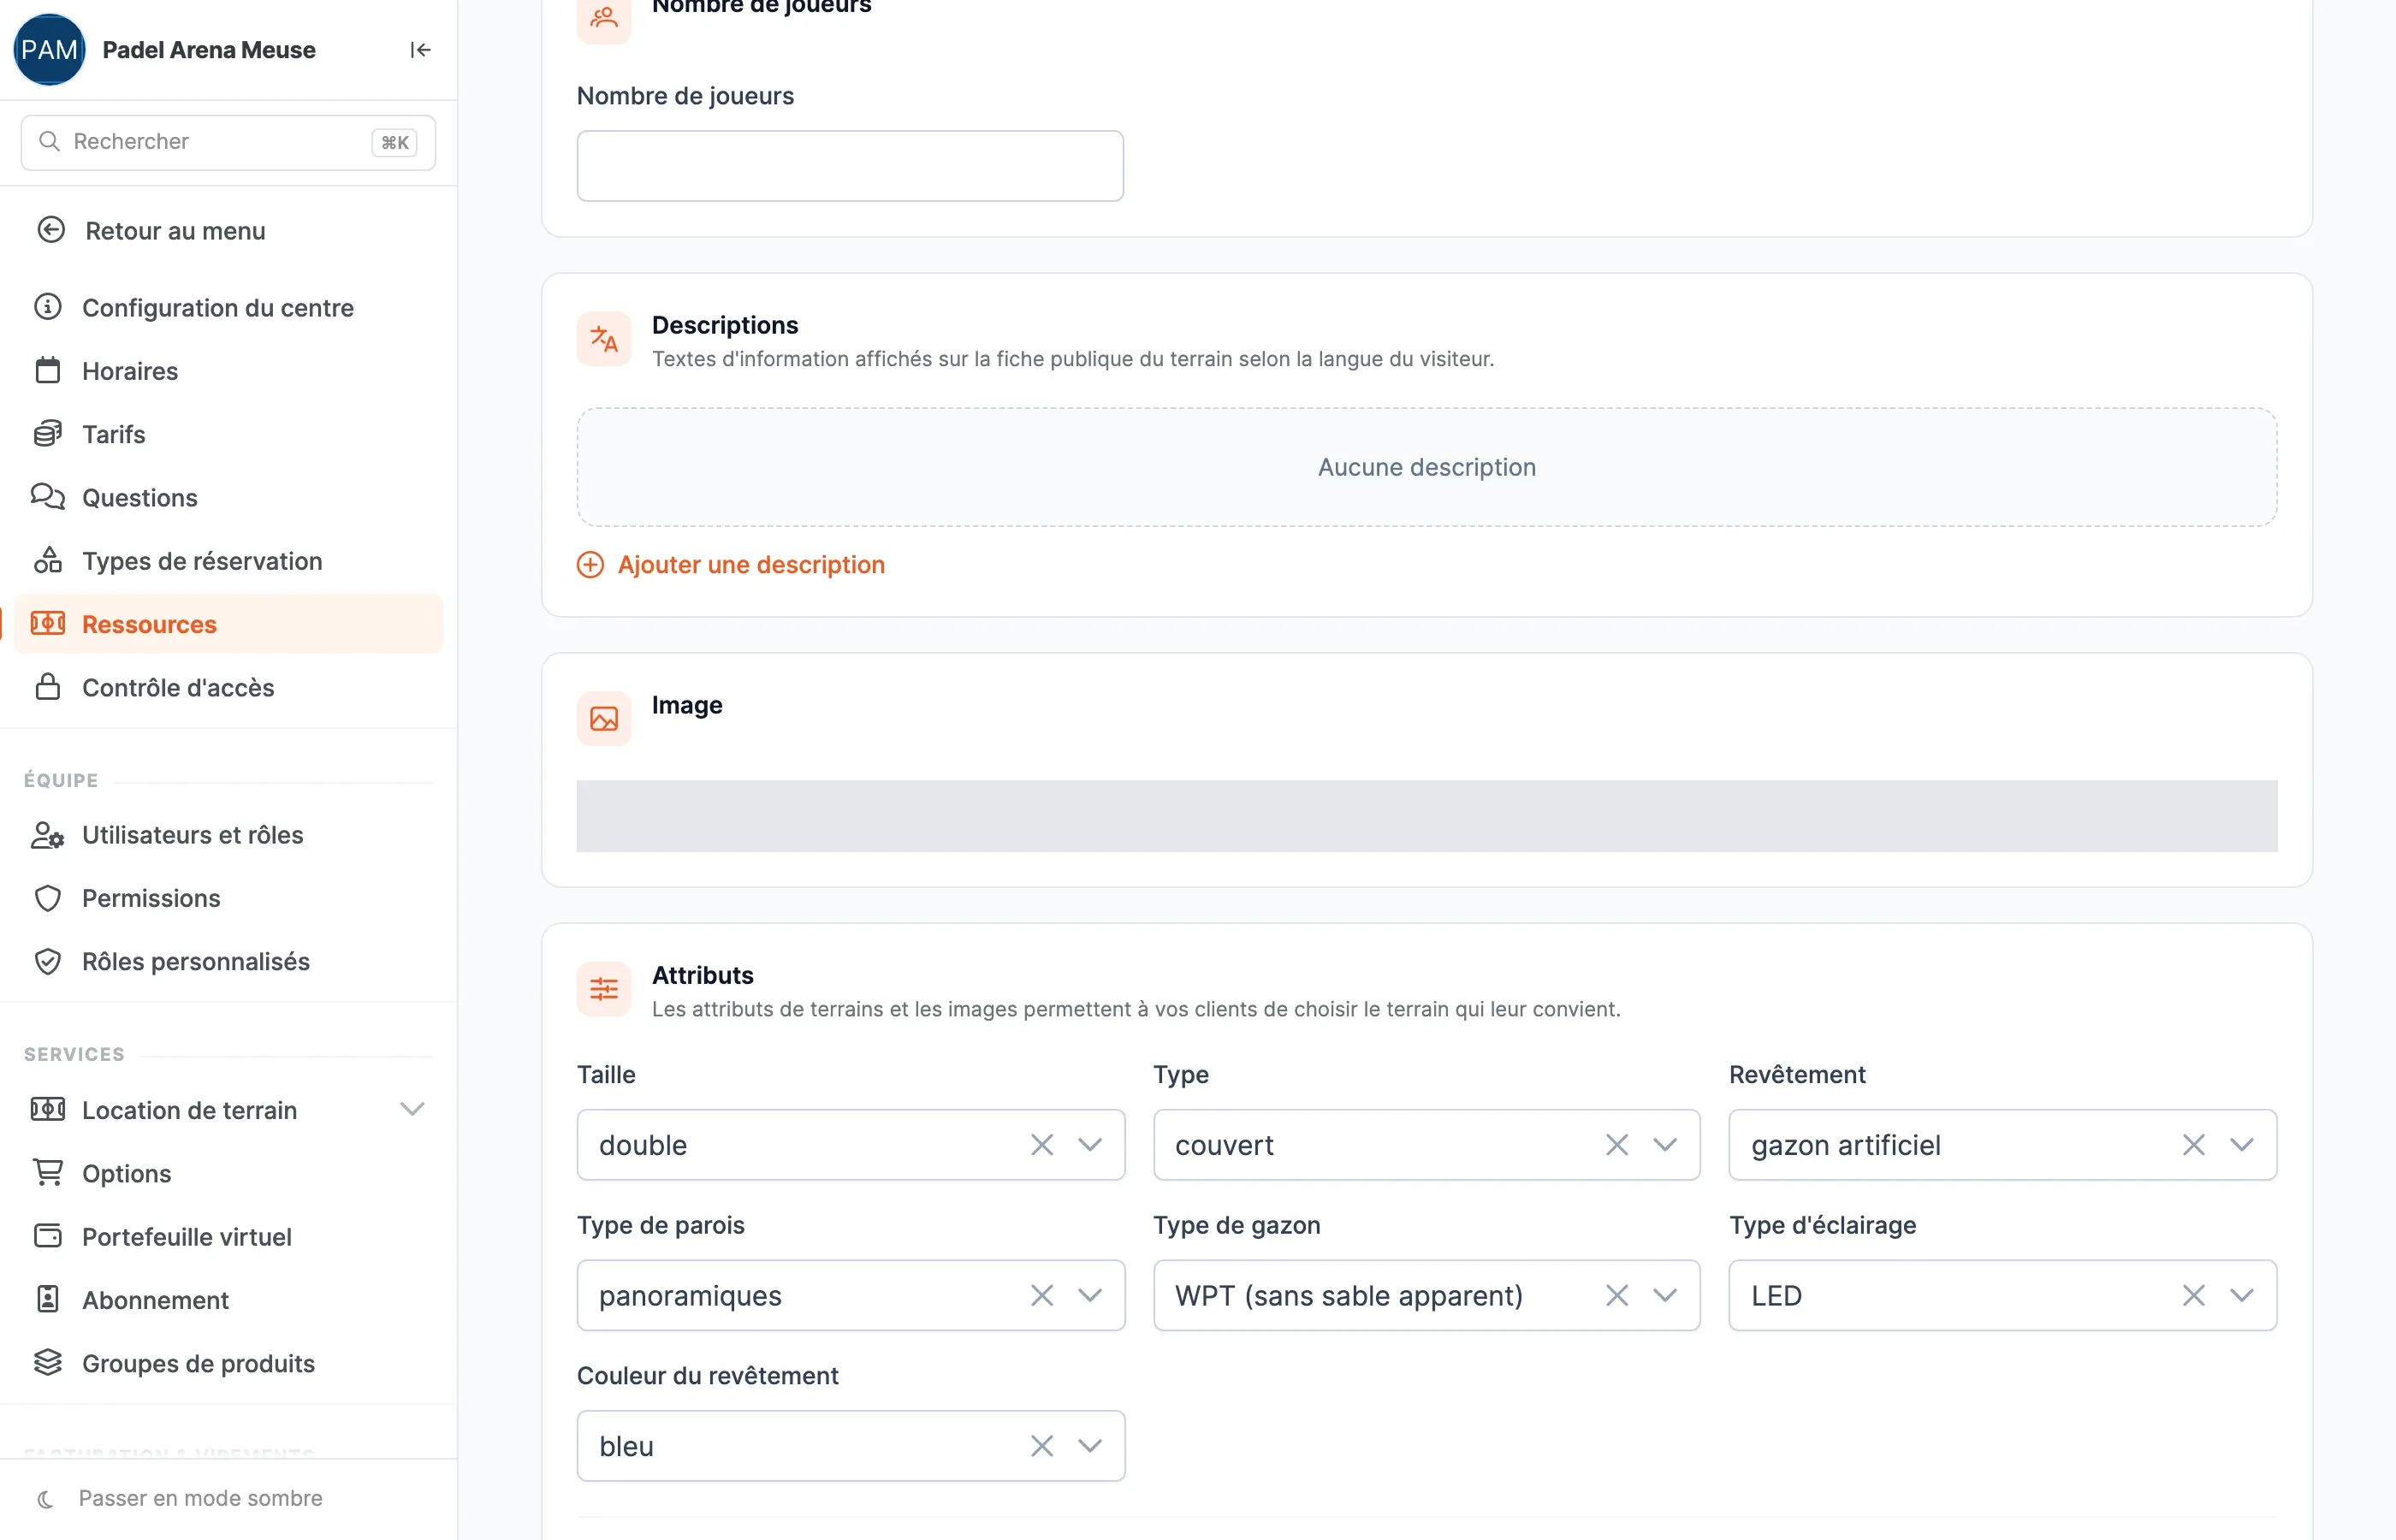The image size is (2396, 1540).
Task: Open the Revêtement dropdown chevron
Action: [x=2242, y=1145]
